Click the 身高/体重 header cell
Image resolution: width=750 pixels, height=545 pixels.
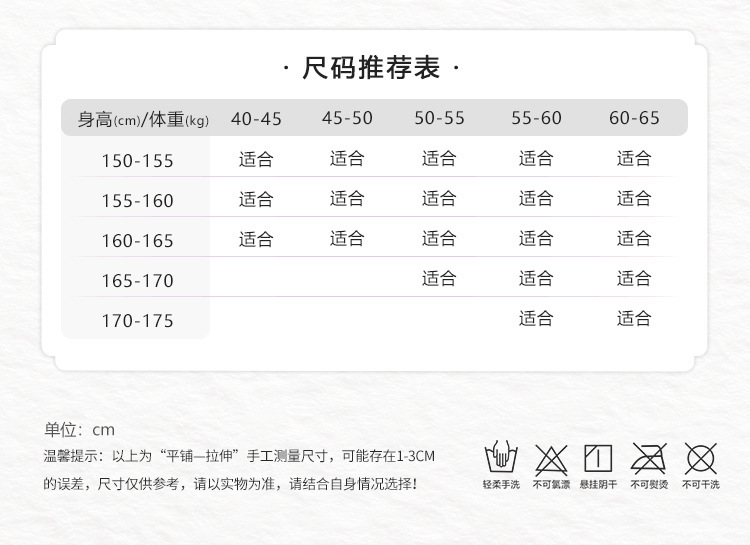coord(143,119)
